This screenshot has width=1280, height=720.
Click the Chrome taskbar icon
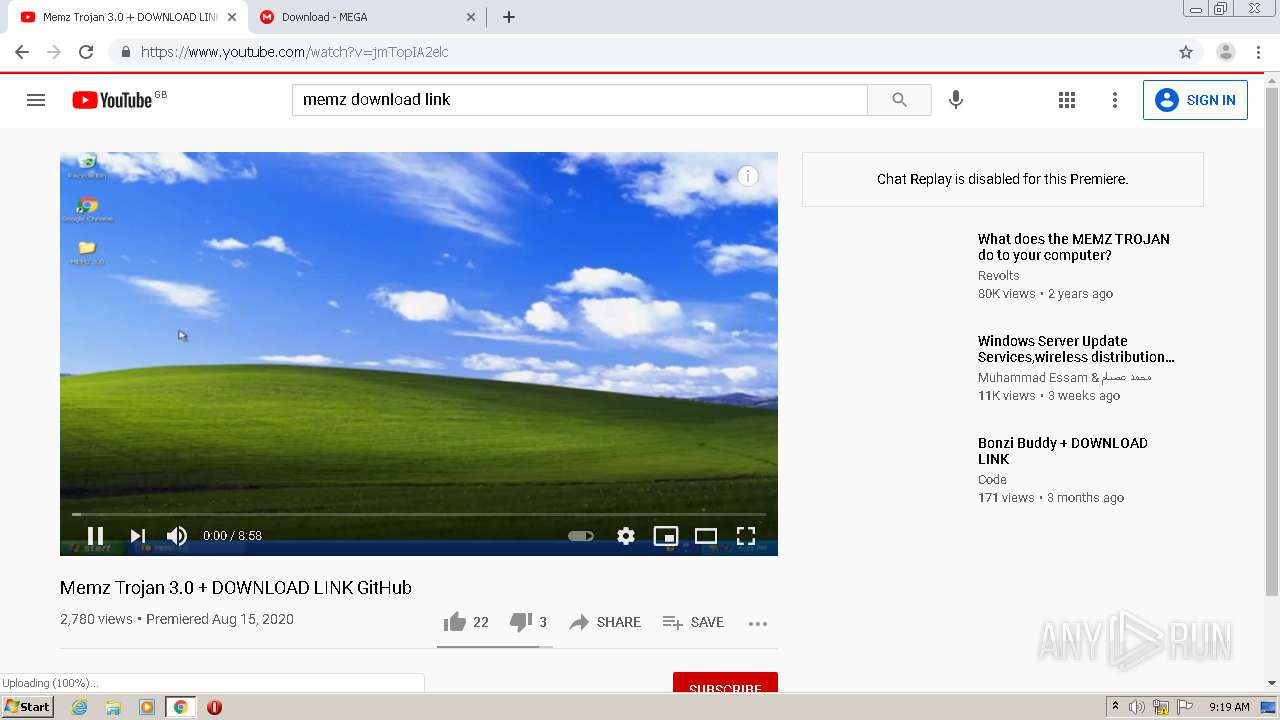tap(181, 707)
